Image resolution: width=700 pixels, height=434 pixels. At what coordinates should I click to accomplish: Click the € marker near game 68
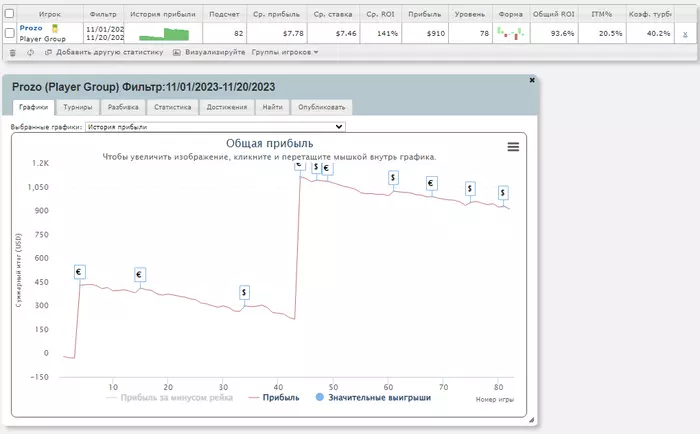pyautogui.click(x=431, y=184)
